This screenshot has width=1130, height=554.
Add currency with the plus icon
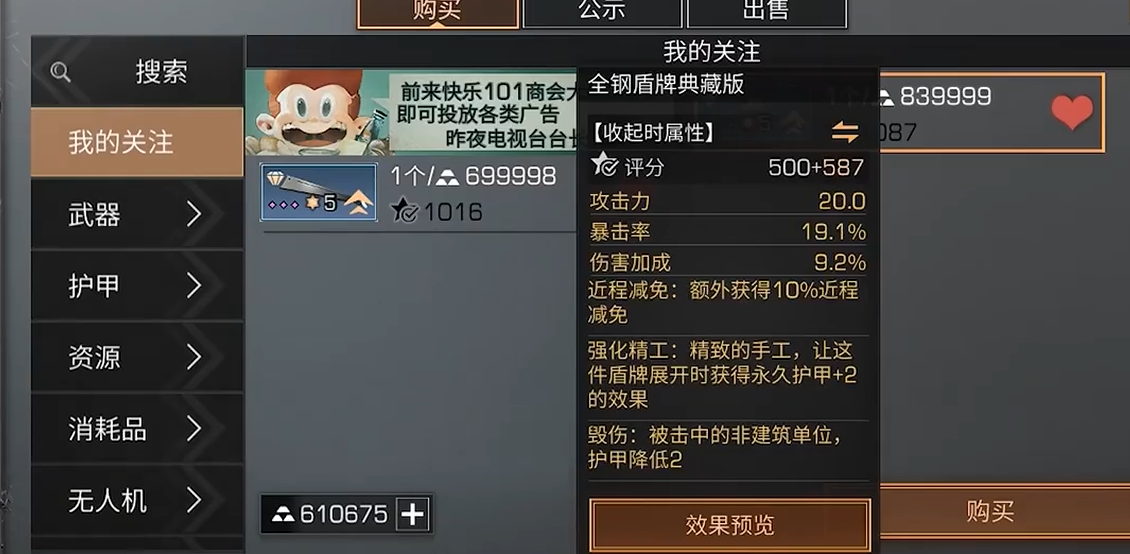click(x=413, y=514)
